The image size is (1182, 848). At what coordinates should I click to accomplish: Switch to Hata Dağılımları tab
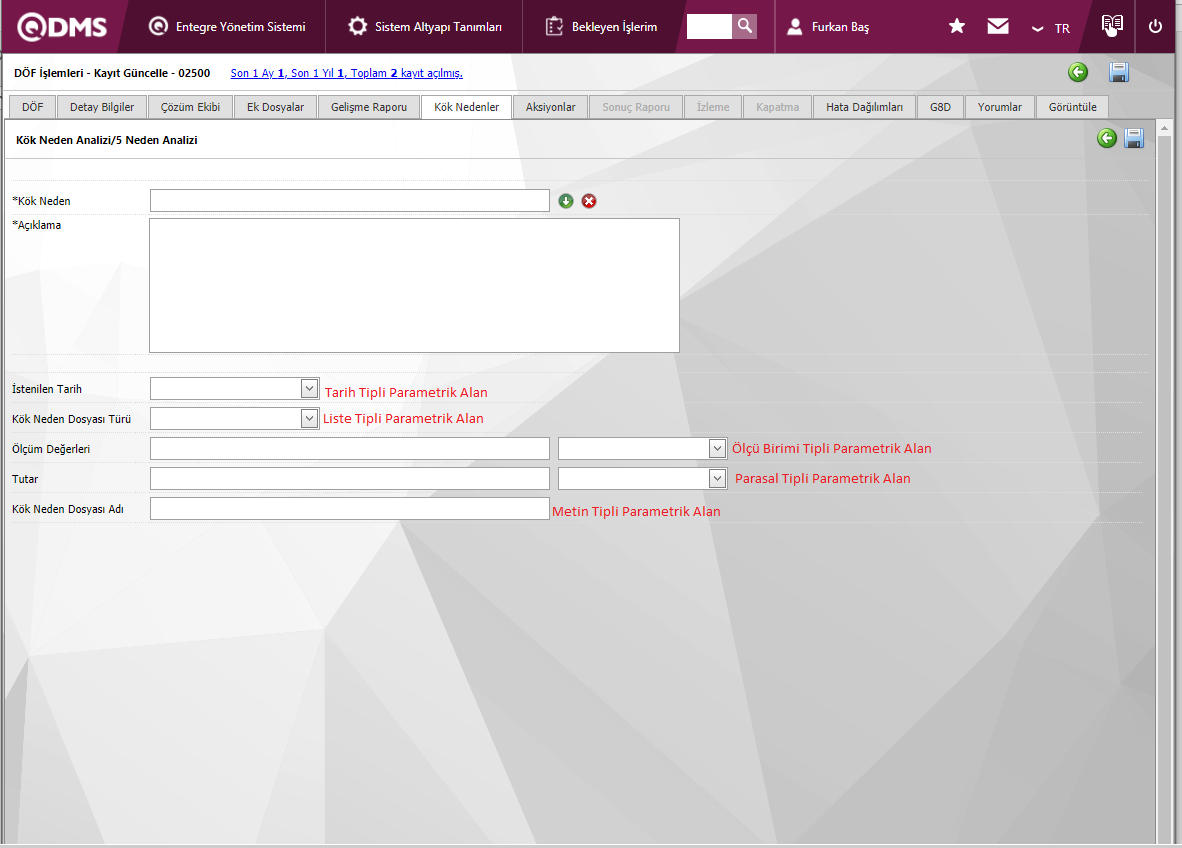click(864, 107)
